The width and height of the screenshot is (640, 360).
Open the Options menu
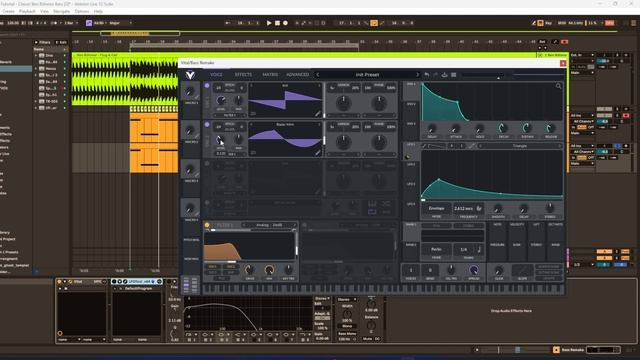click(82, 11)
